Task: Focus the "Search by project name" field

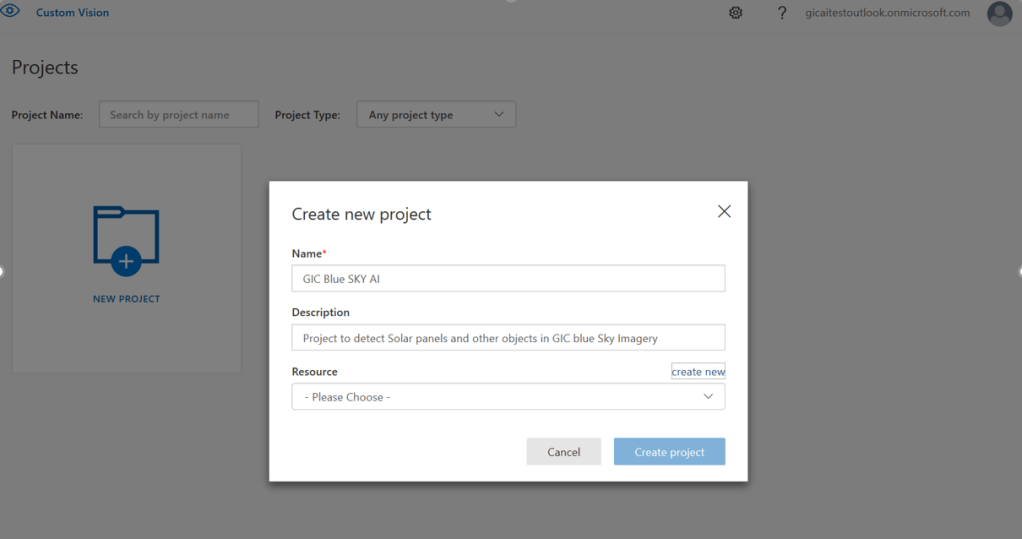Action: click(178, 115)
